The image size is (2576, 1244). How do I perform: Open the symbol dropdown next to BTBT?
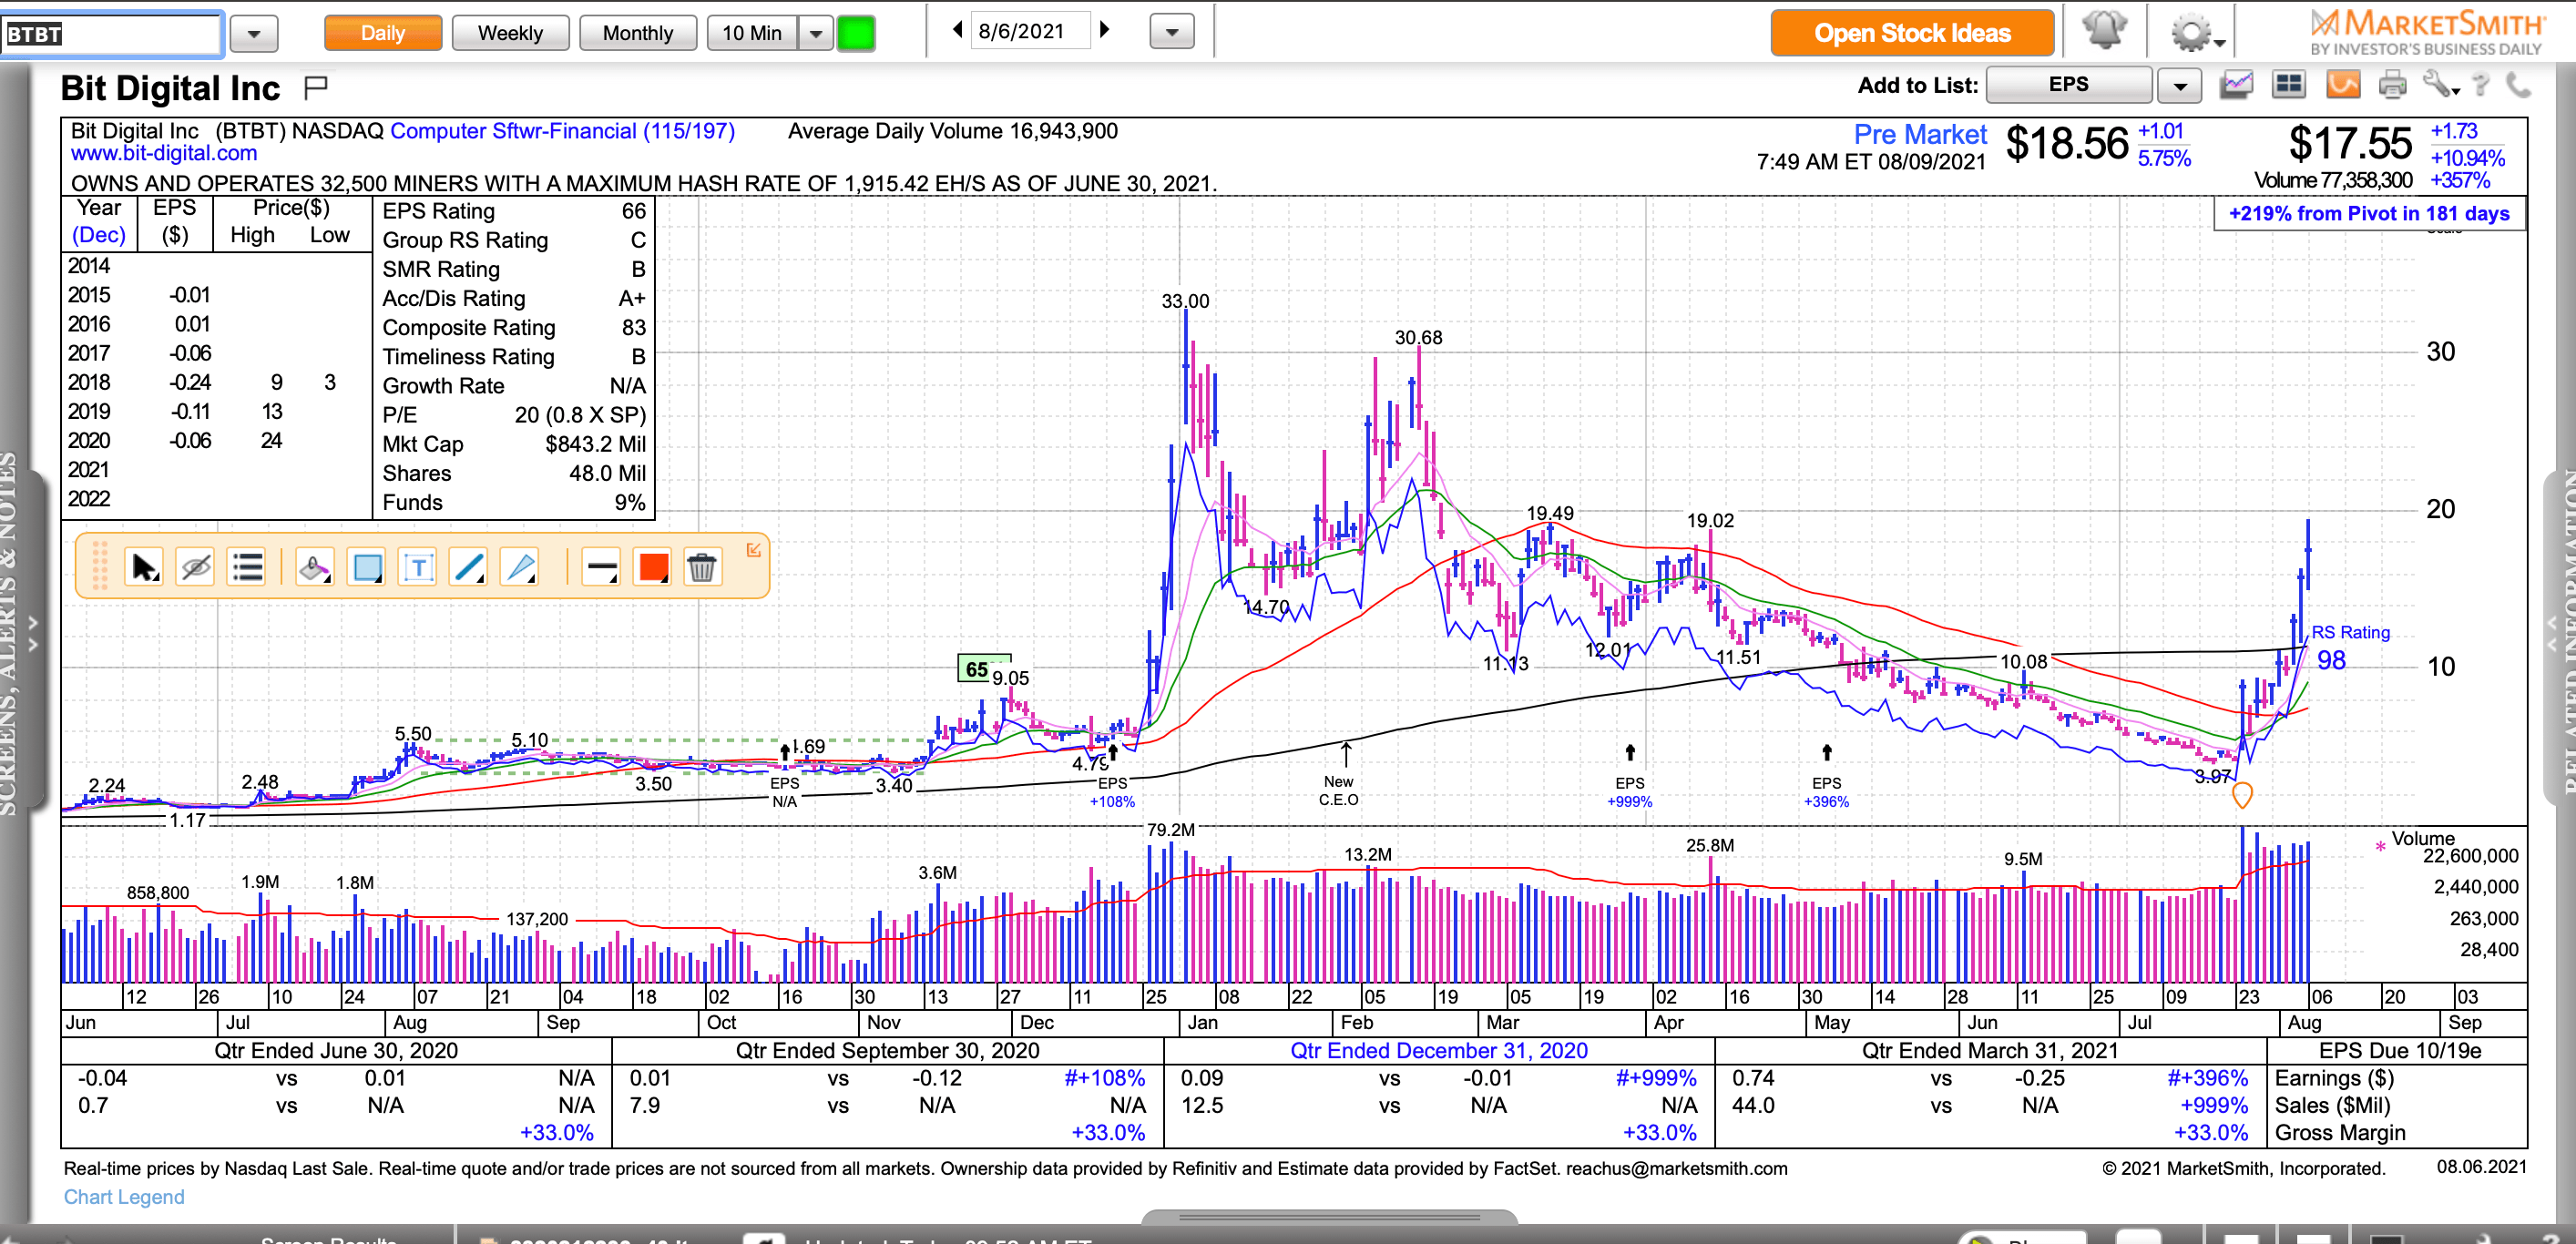[x=254, y=33]
